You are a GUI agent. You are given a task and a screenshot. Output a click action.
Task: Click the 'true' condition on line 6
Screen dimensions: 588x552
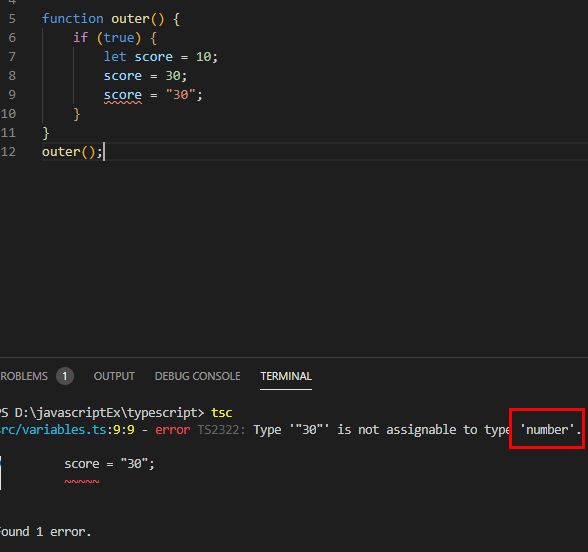click(x=119, y=38)
